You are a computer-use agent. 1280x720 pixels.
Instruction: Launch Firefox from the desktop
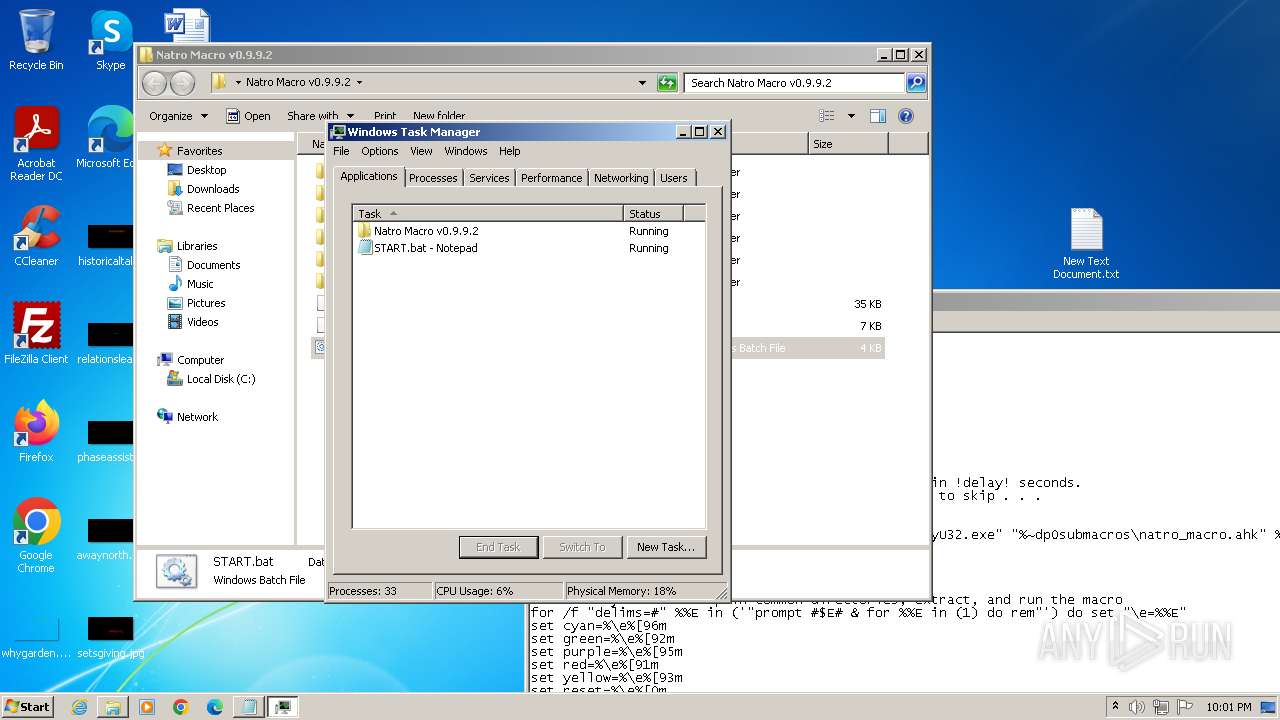[36, 432]
